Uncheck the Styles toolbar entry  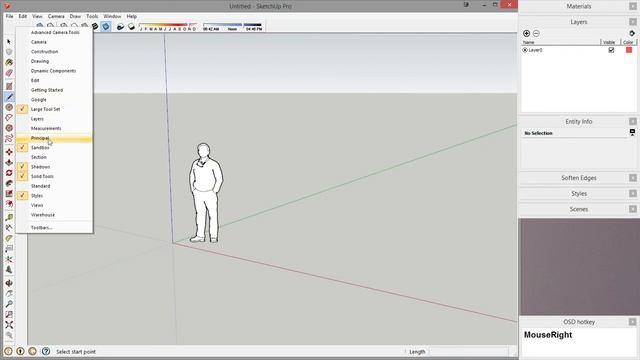[x=54, y=196]
